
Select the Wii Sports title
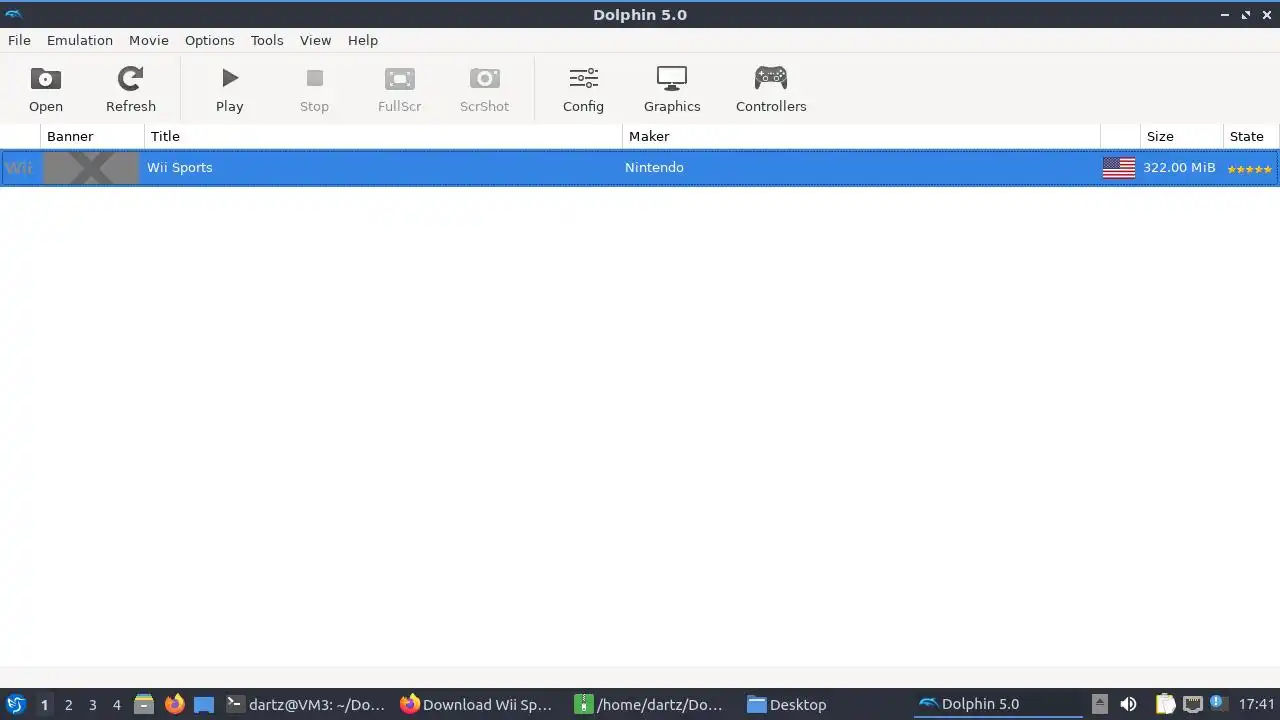[x=180, y=167]
